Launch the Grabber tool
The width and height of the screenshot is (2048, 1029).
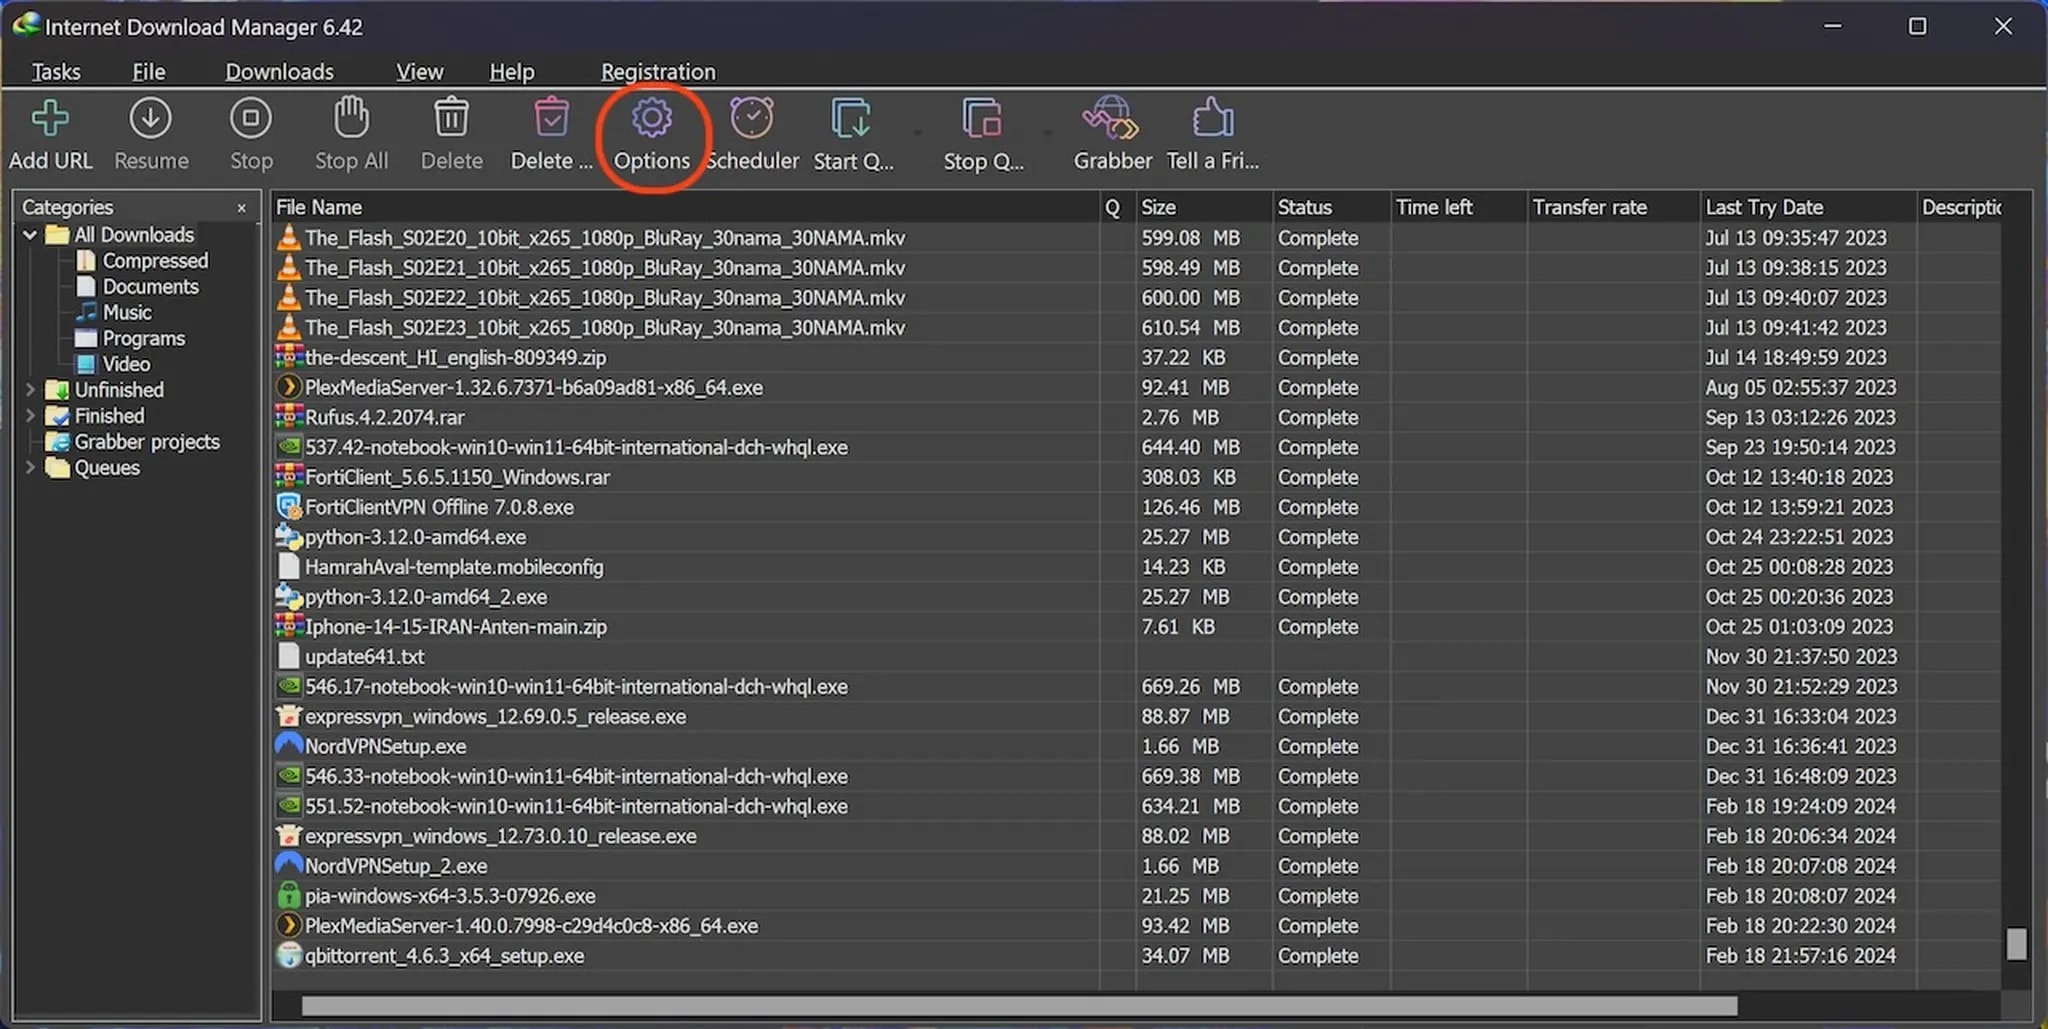point(1111,119)
